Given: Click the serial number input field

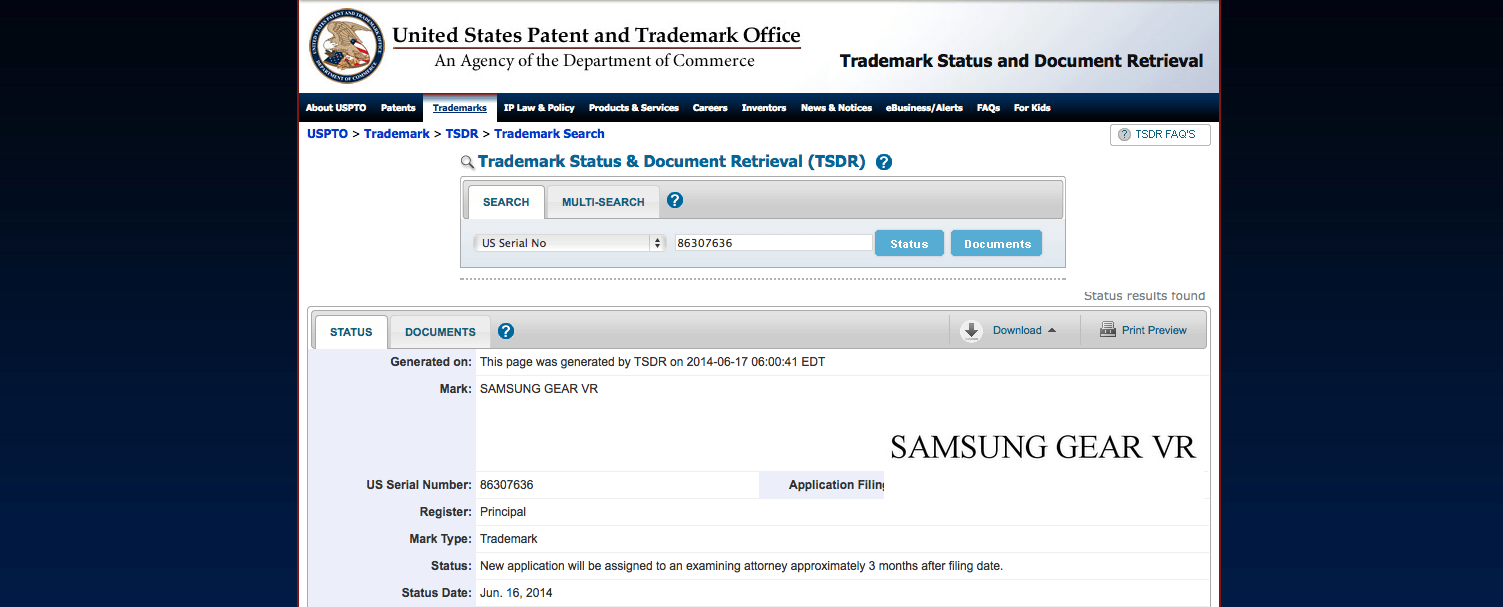Looking at the screenshot, I should pos(774,243).
